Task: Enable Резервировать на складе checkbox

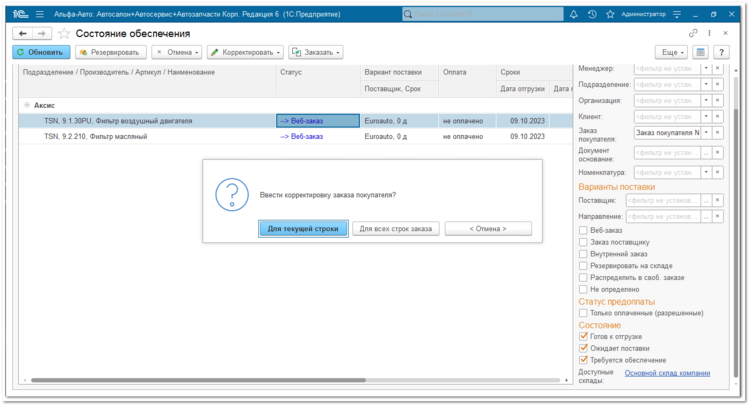Action: tap(583, 265)
